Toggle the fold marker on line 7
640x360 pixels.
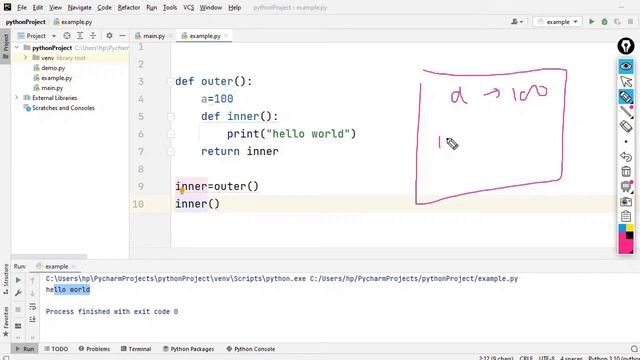coord(171,152)
